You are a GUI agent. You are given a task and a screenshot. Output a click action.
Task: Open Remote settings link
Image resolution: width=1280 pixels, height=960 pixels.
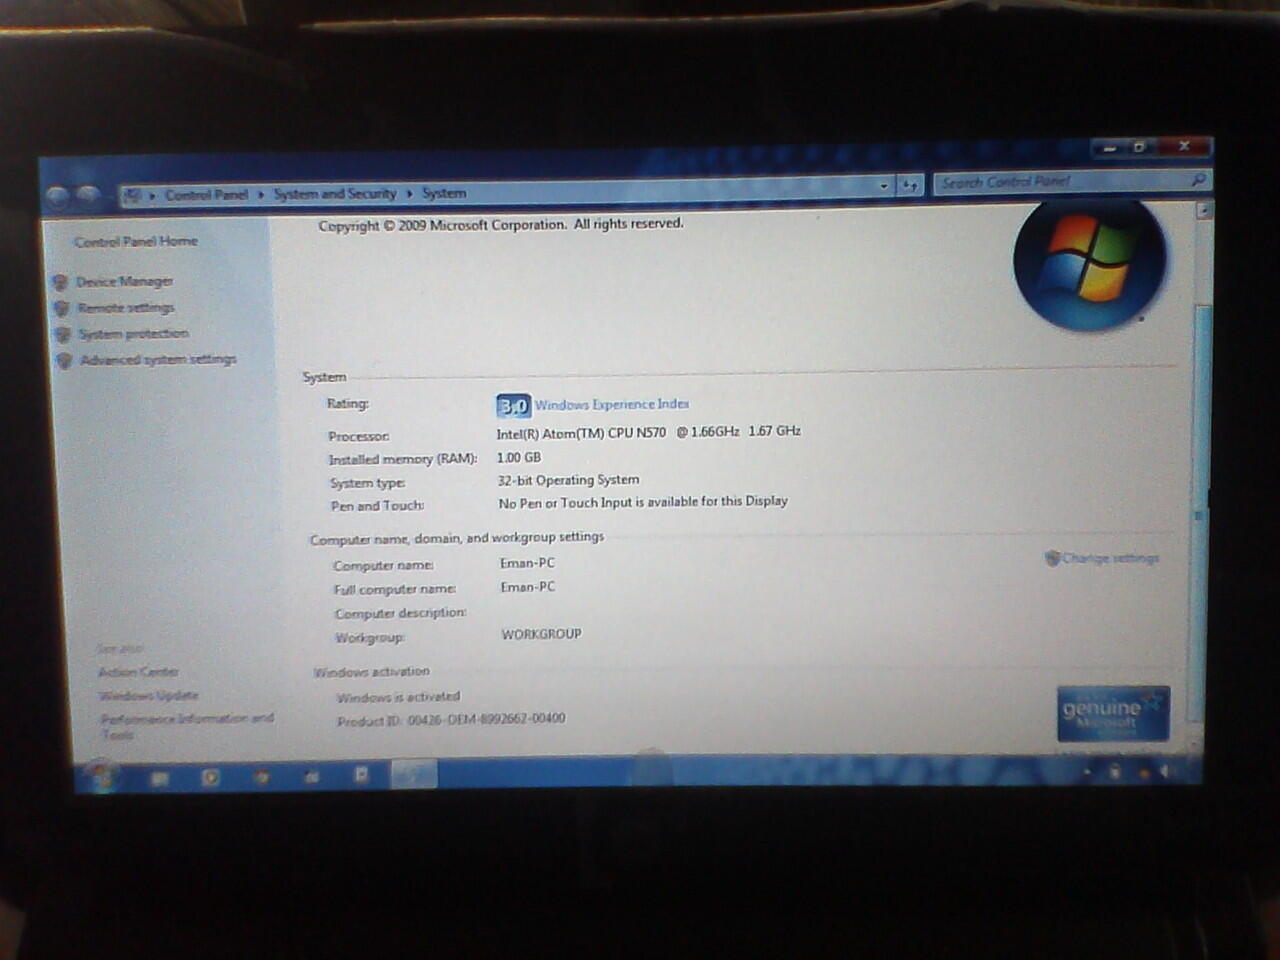click(126, 307)
